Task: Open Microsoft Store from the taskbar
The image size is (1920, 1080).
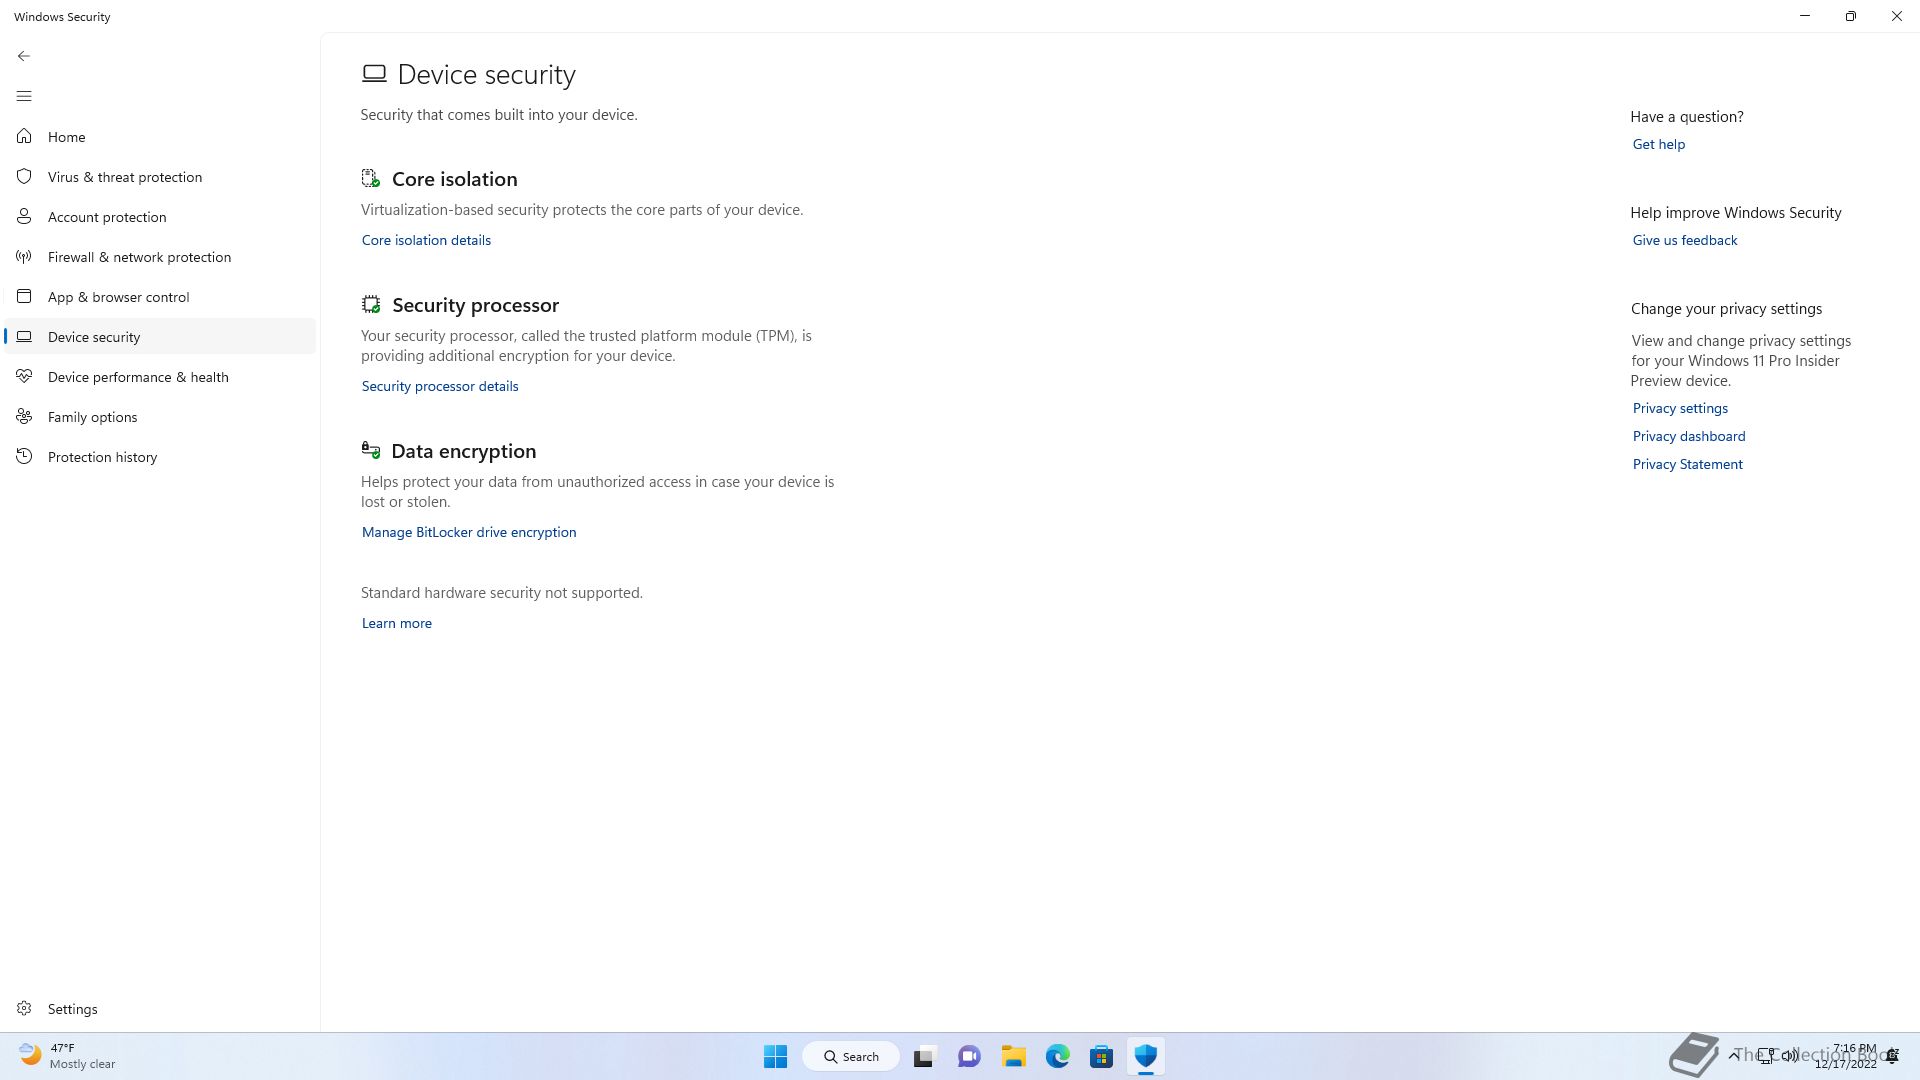Action: tap(1102, 1056)
